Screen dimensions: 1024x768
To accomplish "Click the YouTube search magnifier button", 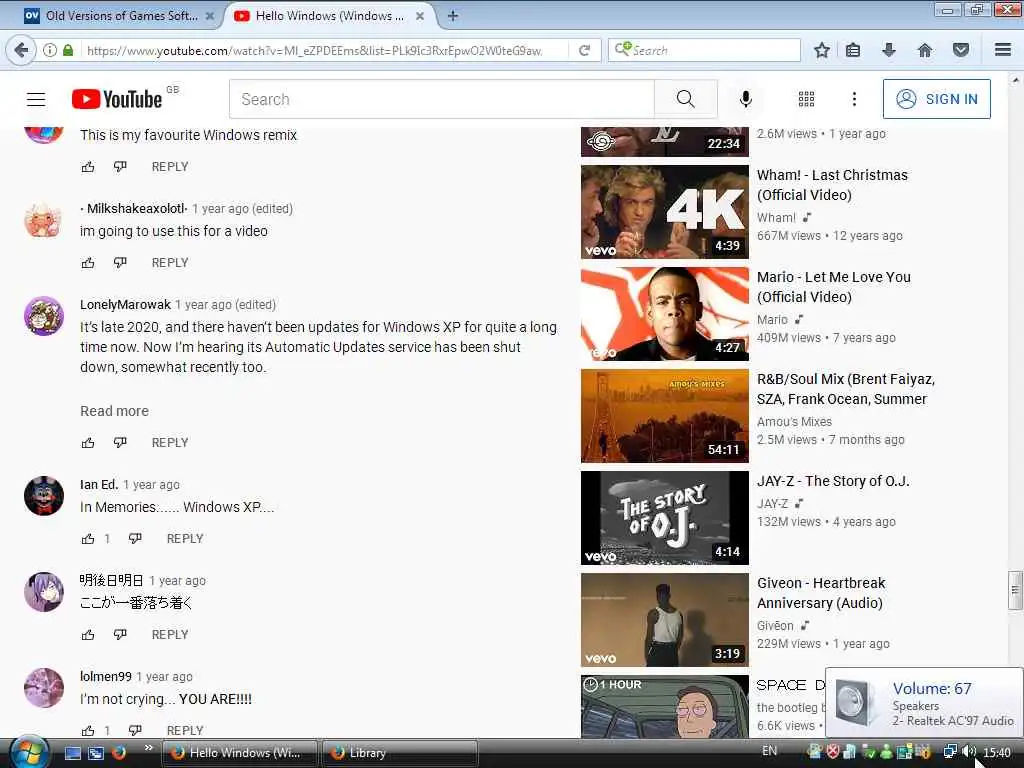I will point(686,99).
